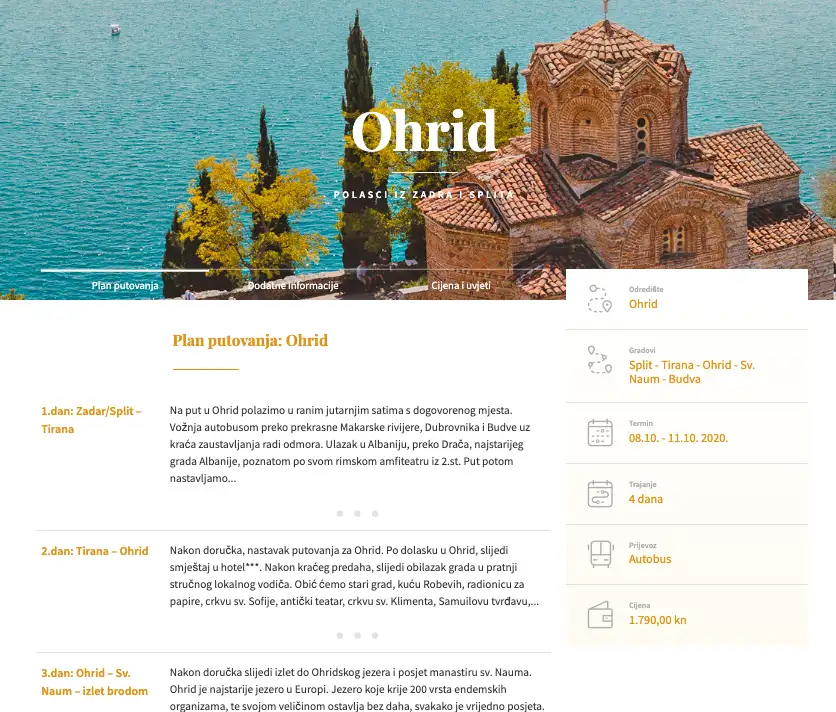The image size is (836, 712).
Task: Select the date range 08.10. - 11.10. 2020.
Action: click(678, 438)
